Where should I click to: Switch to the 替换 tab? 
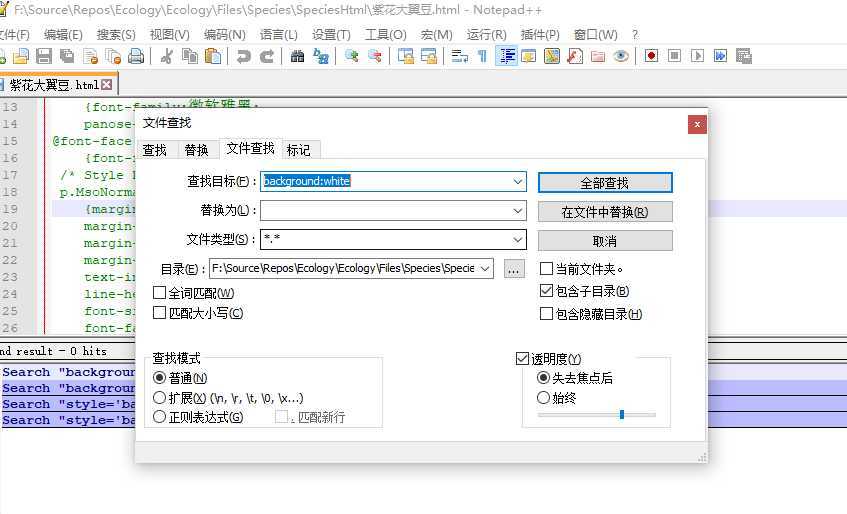pos(197,150)
